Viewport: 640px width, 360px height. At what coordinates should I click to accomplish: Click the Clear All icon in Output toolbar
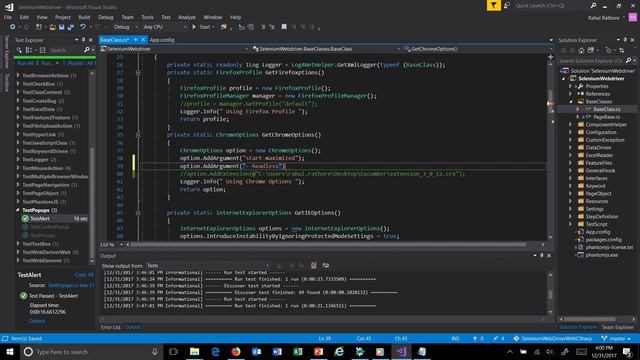pyautogui.click(x=313, y=265)
